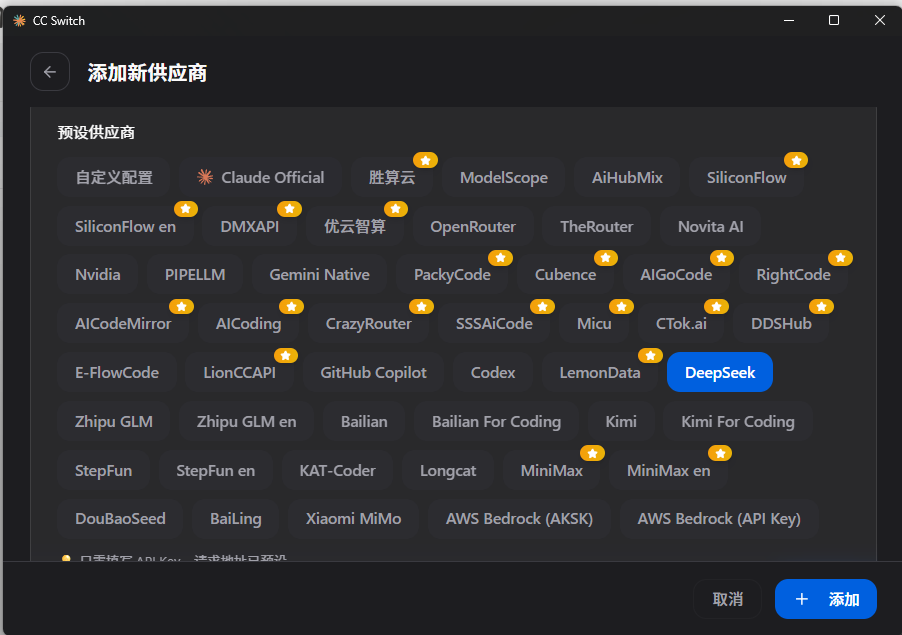Select TheRouter provider

597,226
